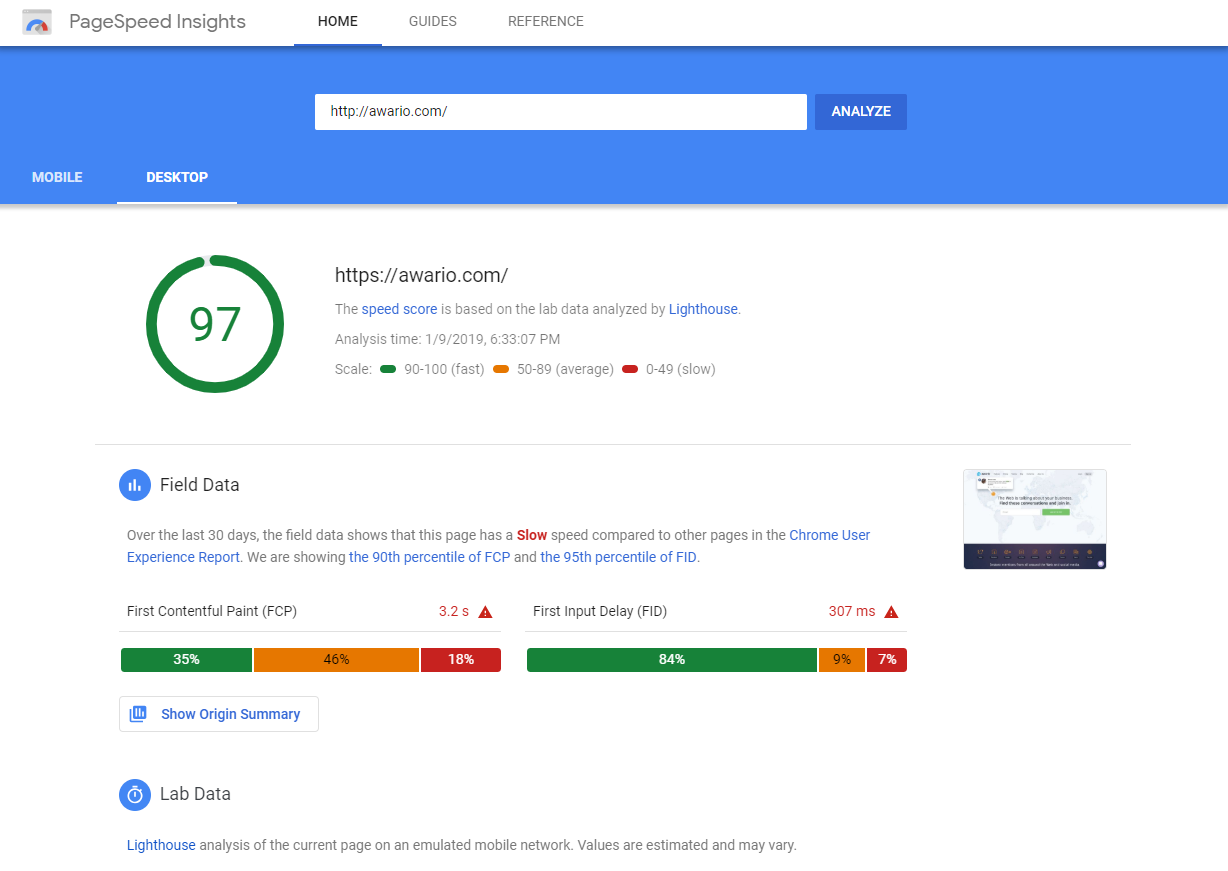Click the 3.2 s FCP value
The image size is (1228, 871).
pos(454,611)
